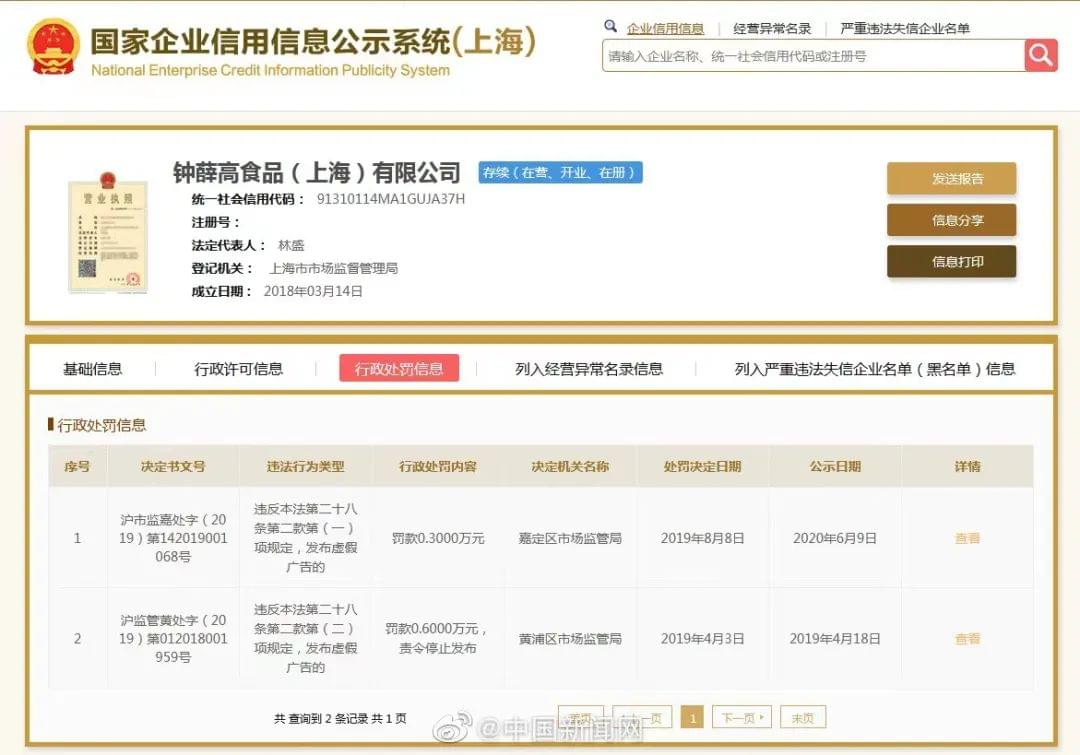Open the 列入经营异常名录信息 tab

click(x=589, y=369)
